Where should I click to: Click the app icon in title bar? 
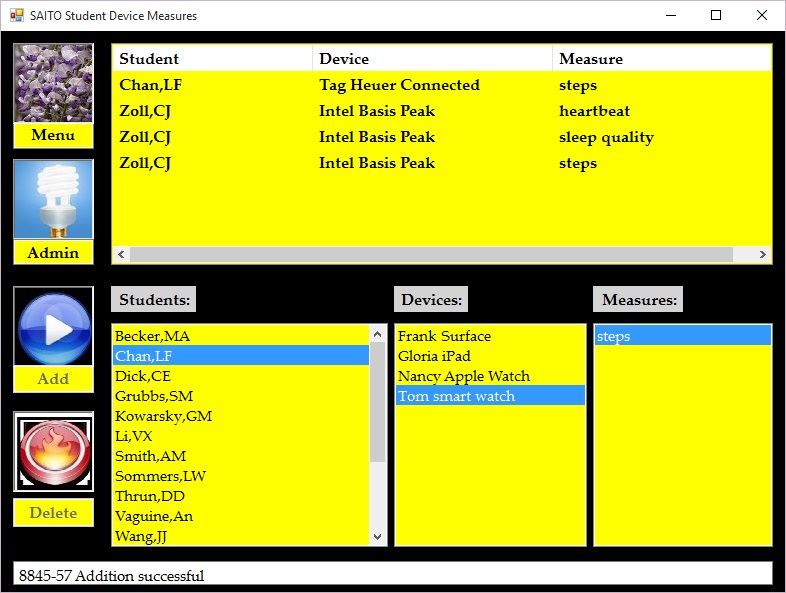click(16, 16)
